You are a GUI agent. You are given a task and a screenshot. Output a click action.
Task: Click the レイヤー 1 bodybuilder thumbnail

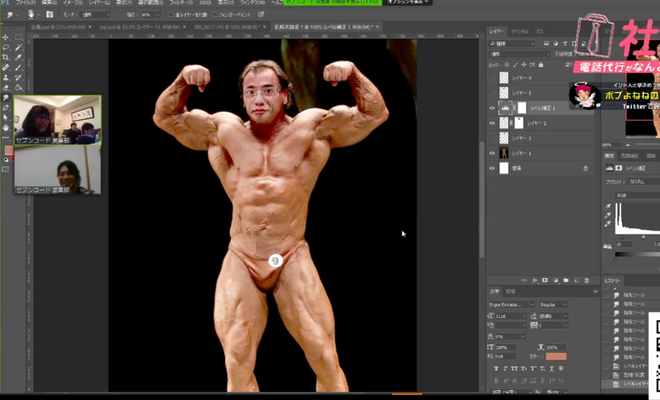tap(504, 153)
